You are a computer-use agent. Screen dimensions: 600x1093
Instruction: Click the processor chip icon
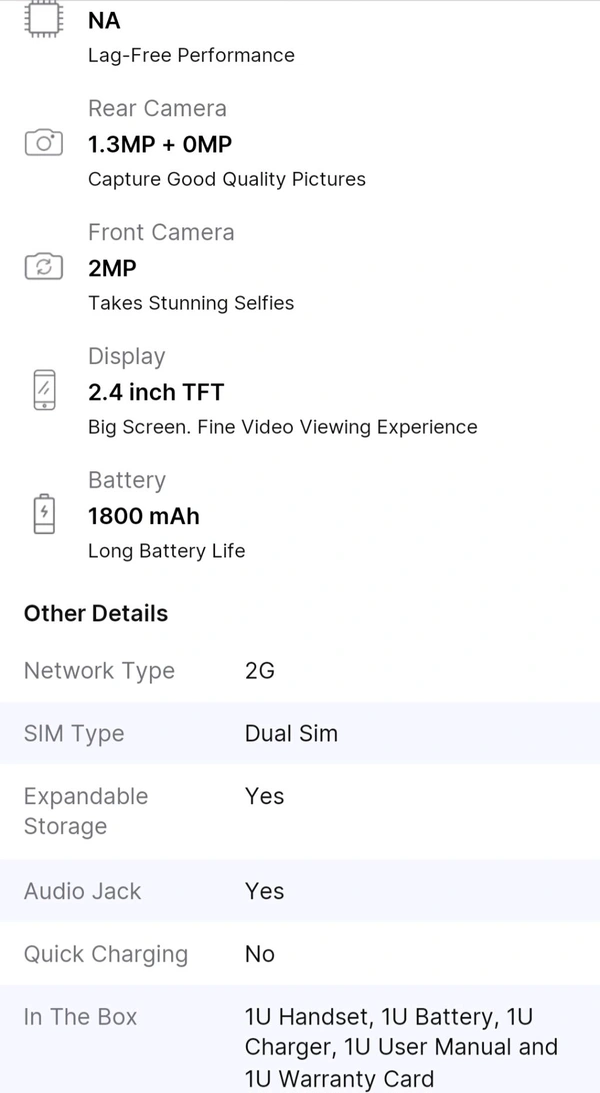coord(44,20)
